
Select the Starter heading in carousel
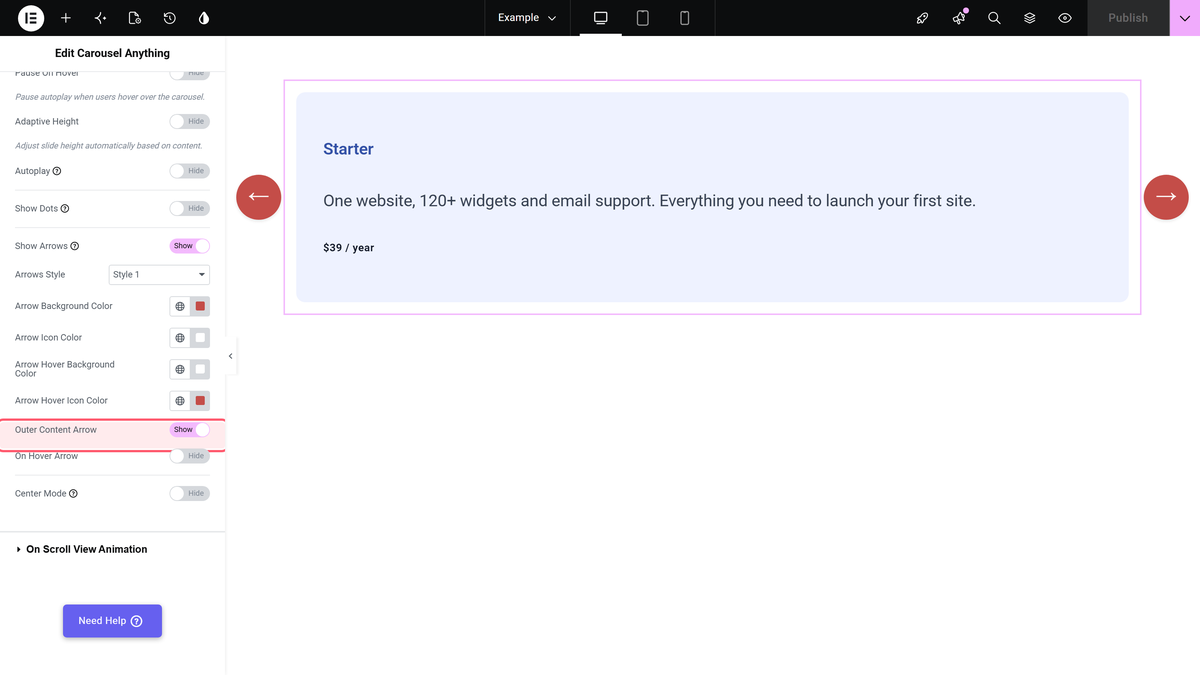tap(348, 149)
